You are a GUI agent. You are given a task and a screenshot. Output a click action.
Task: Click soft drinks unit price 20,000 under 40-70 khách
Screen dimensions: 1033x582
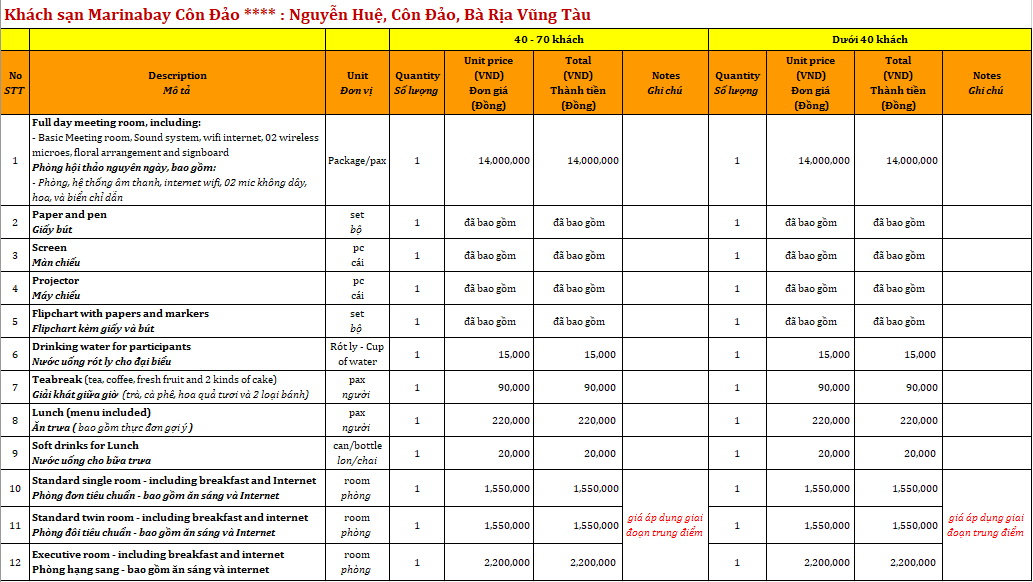[489, 453]
